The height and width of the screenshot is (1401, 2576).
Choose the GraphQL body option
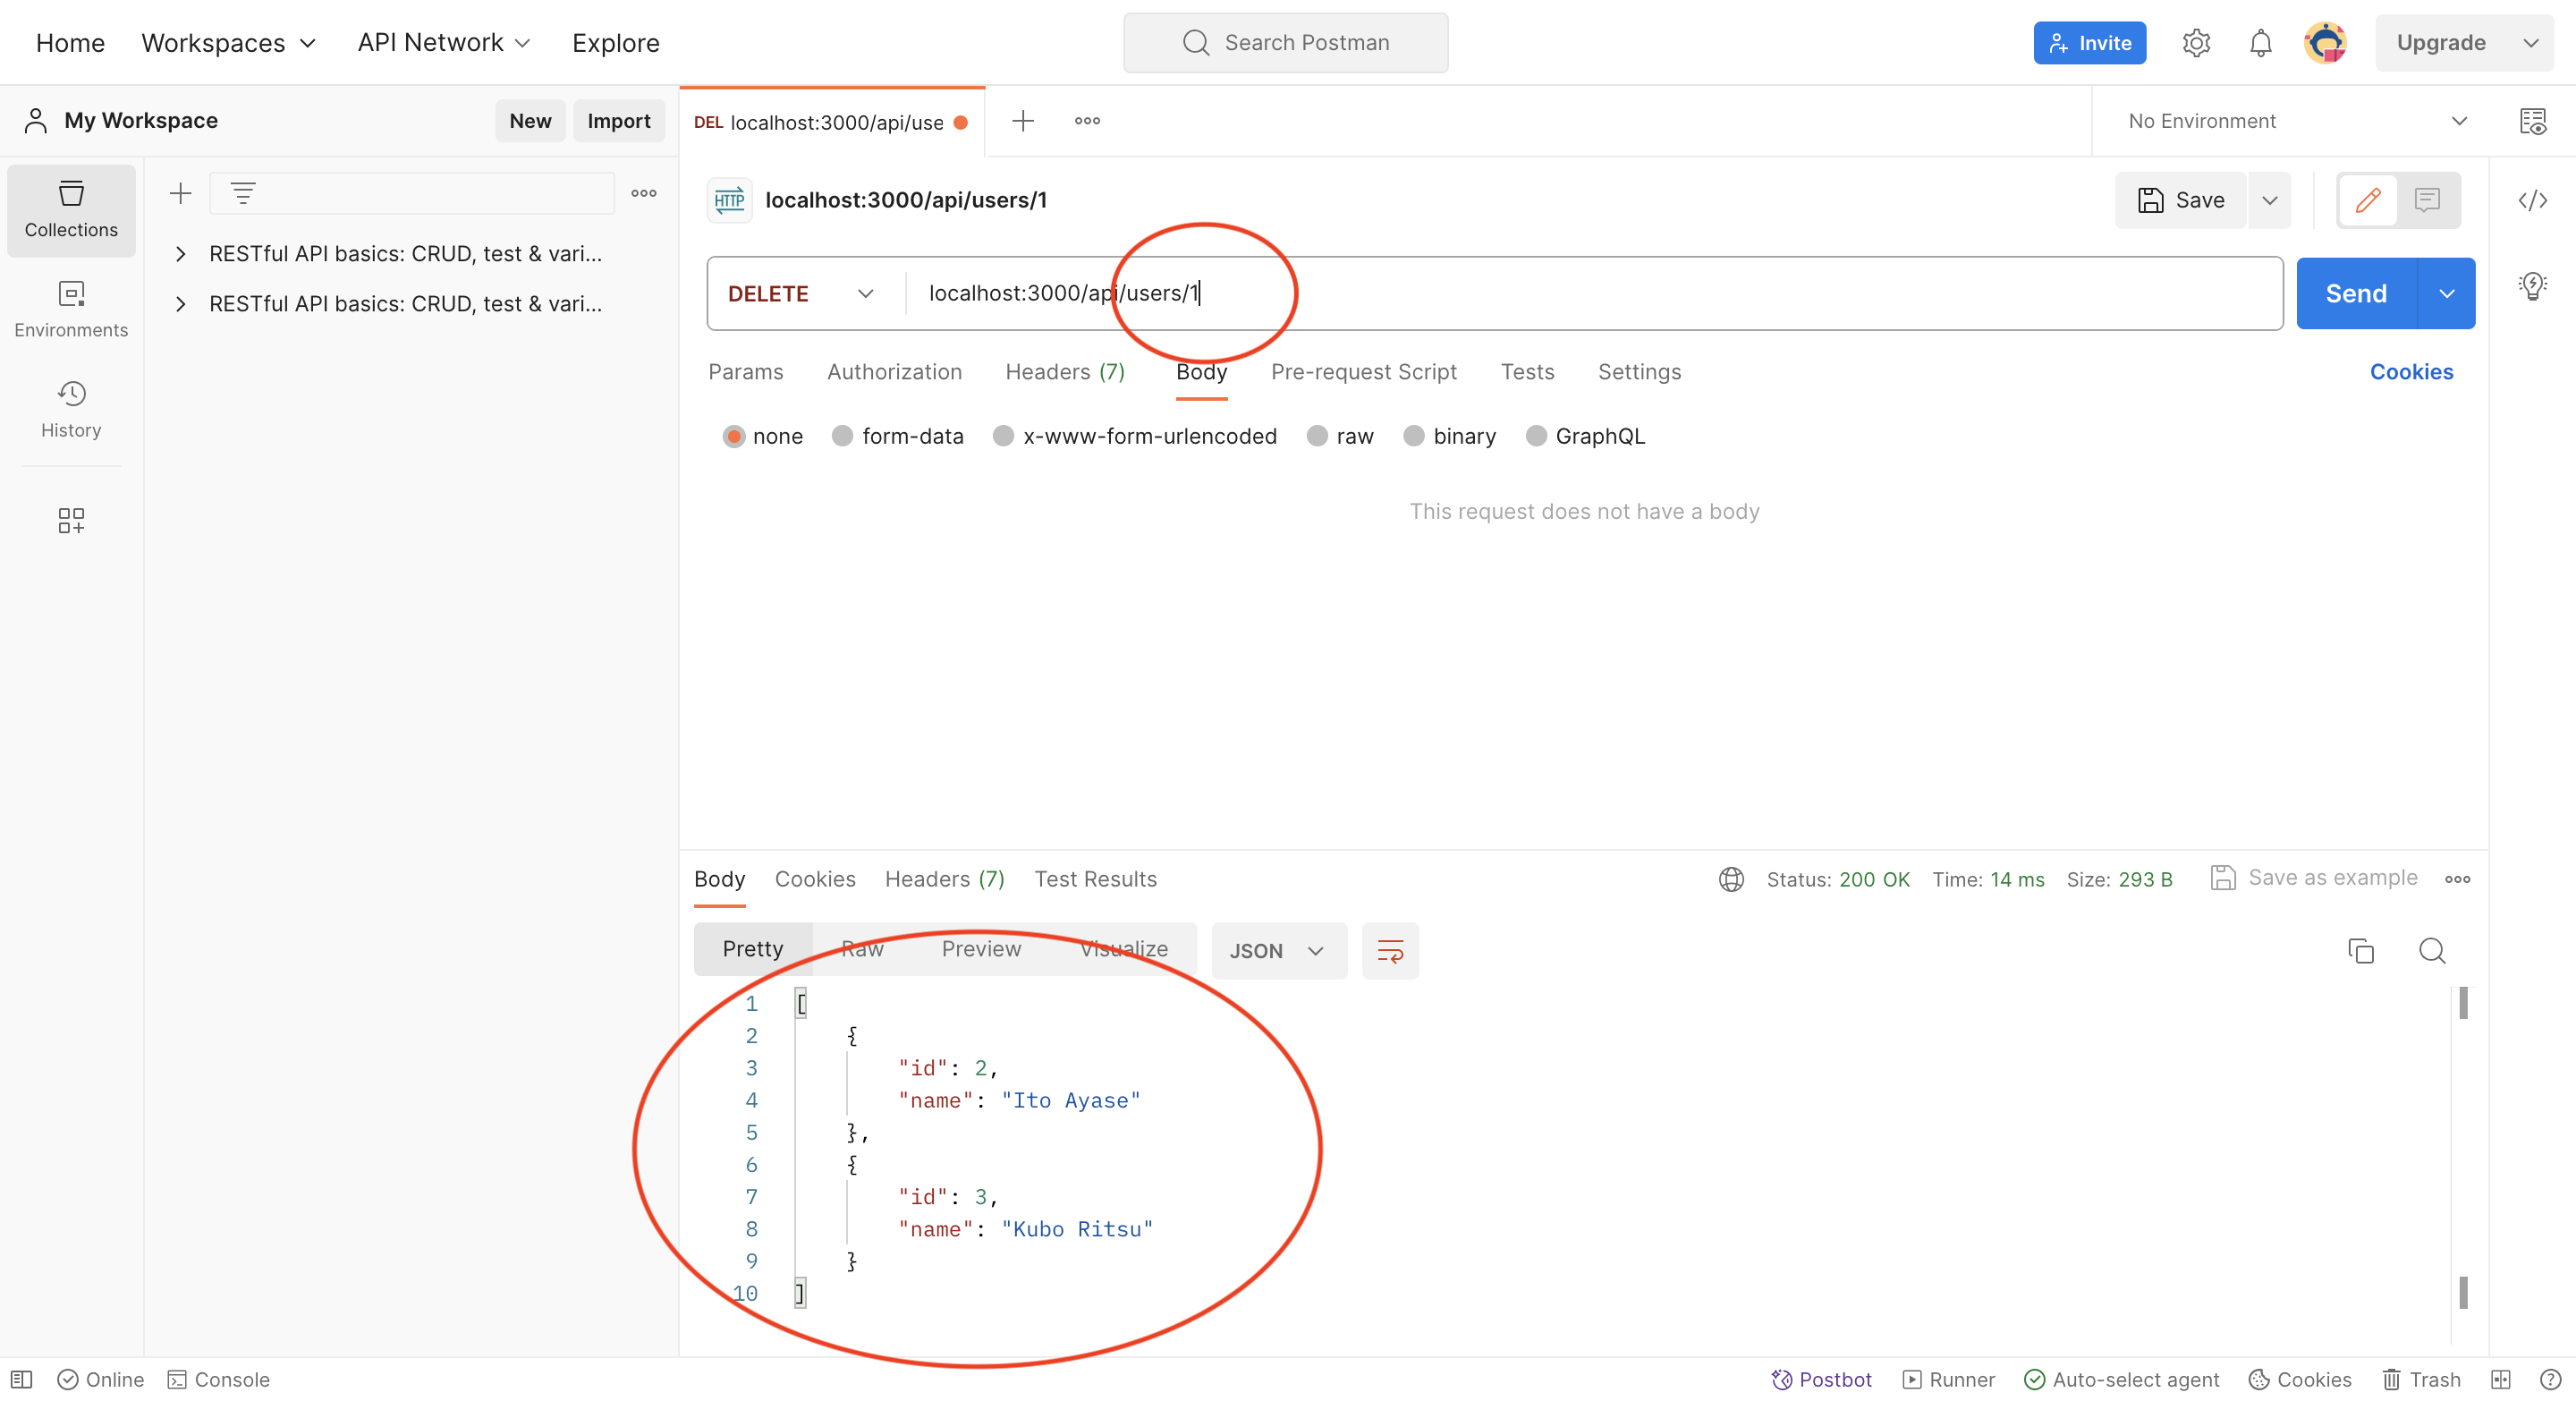(1584, 436)
